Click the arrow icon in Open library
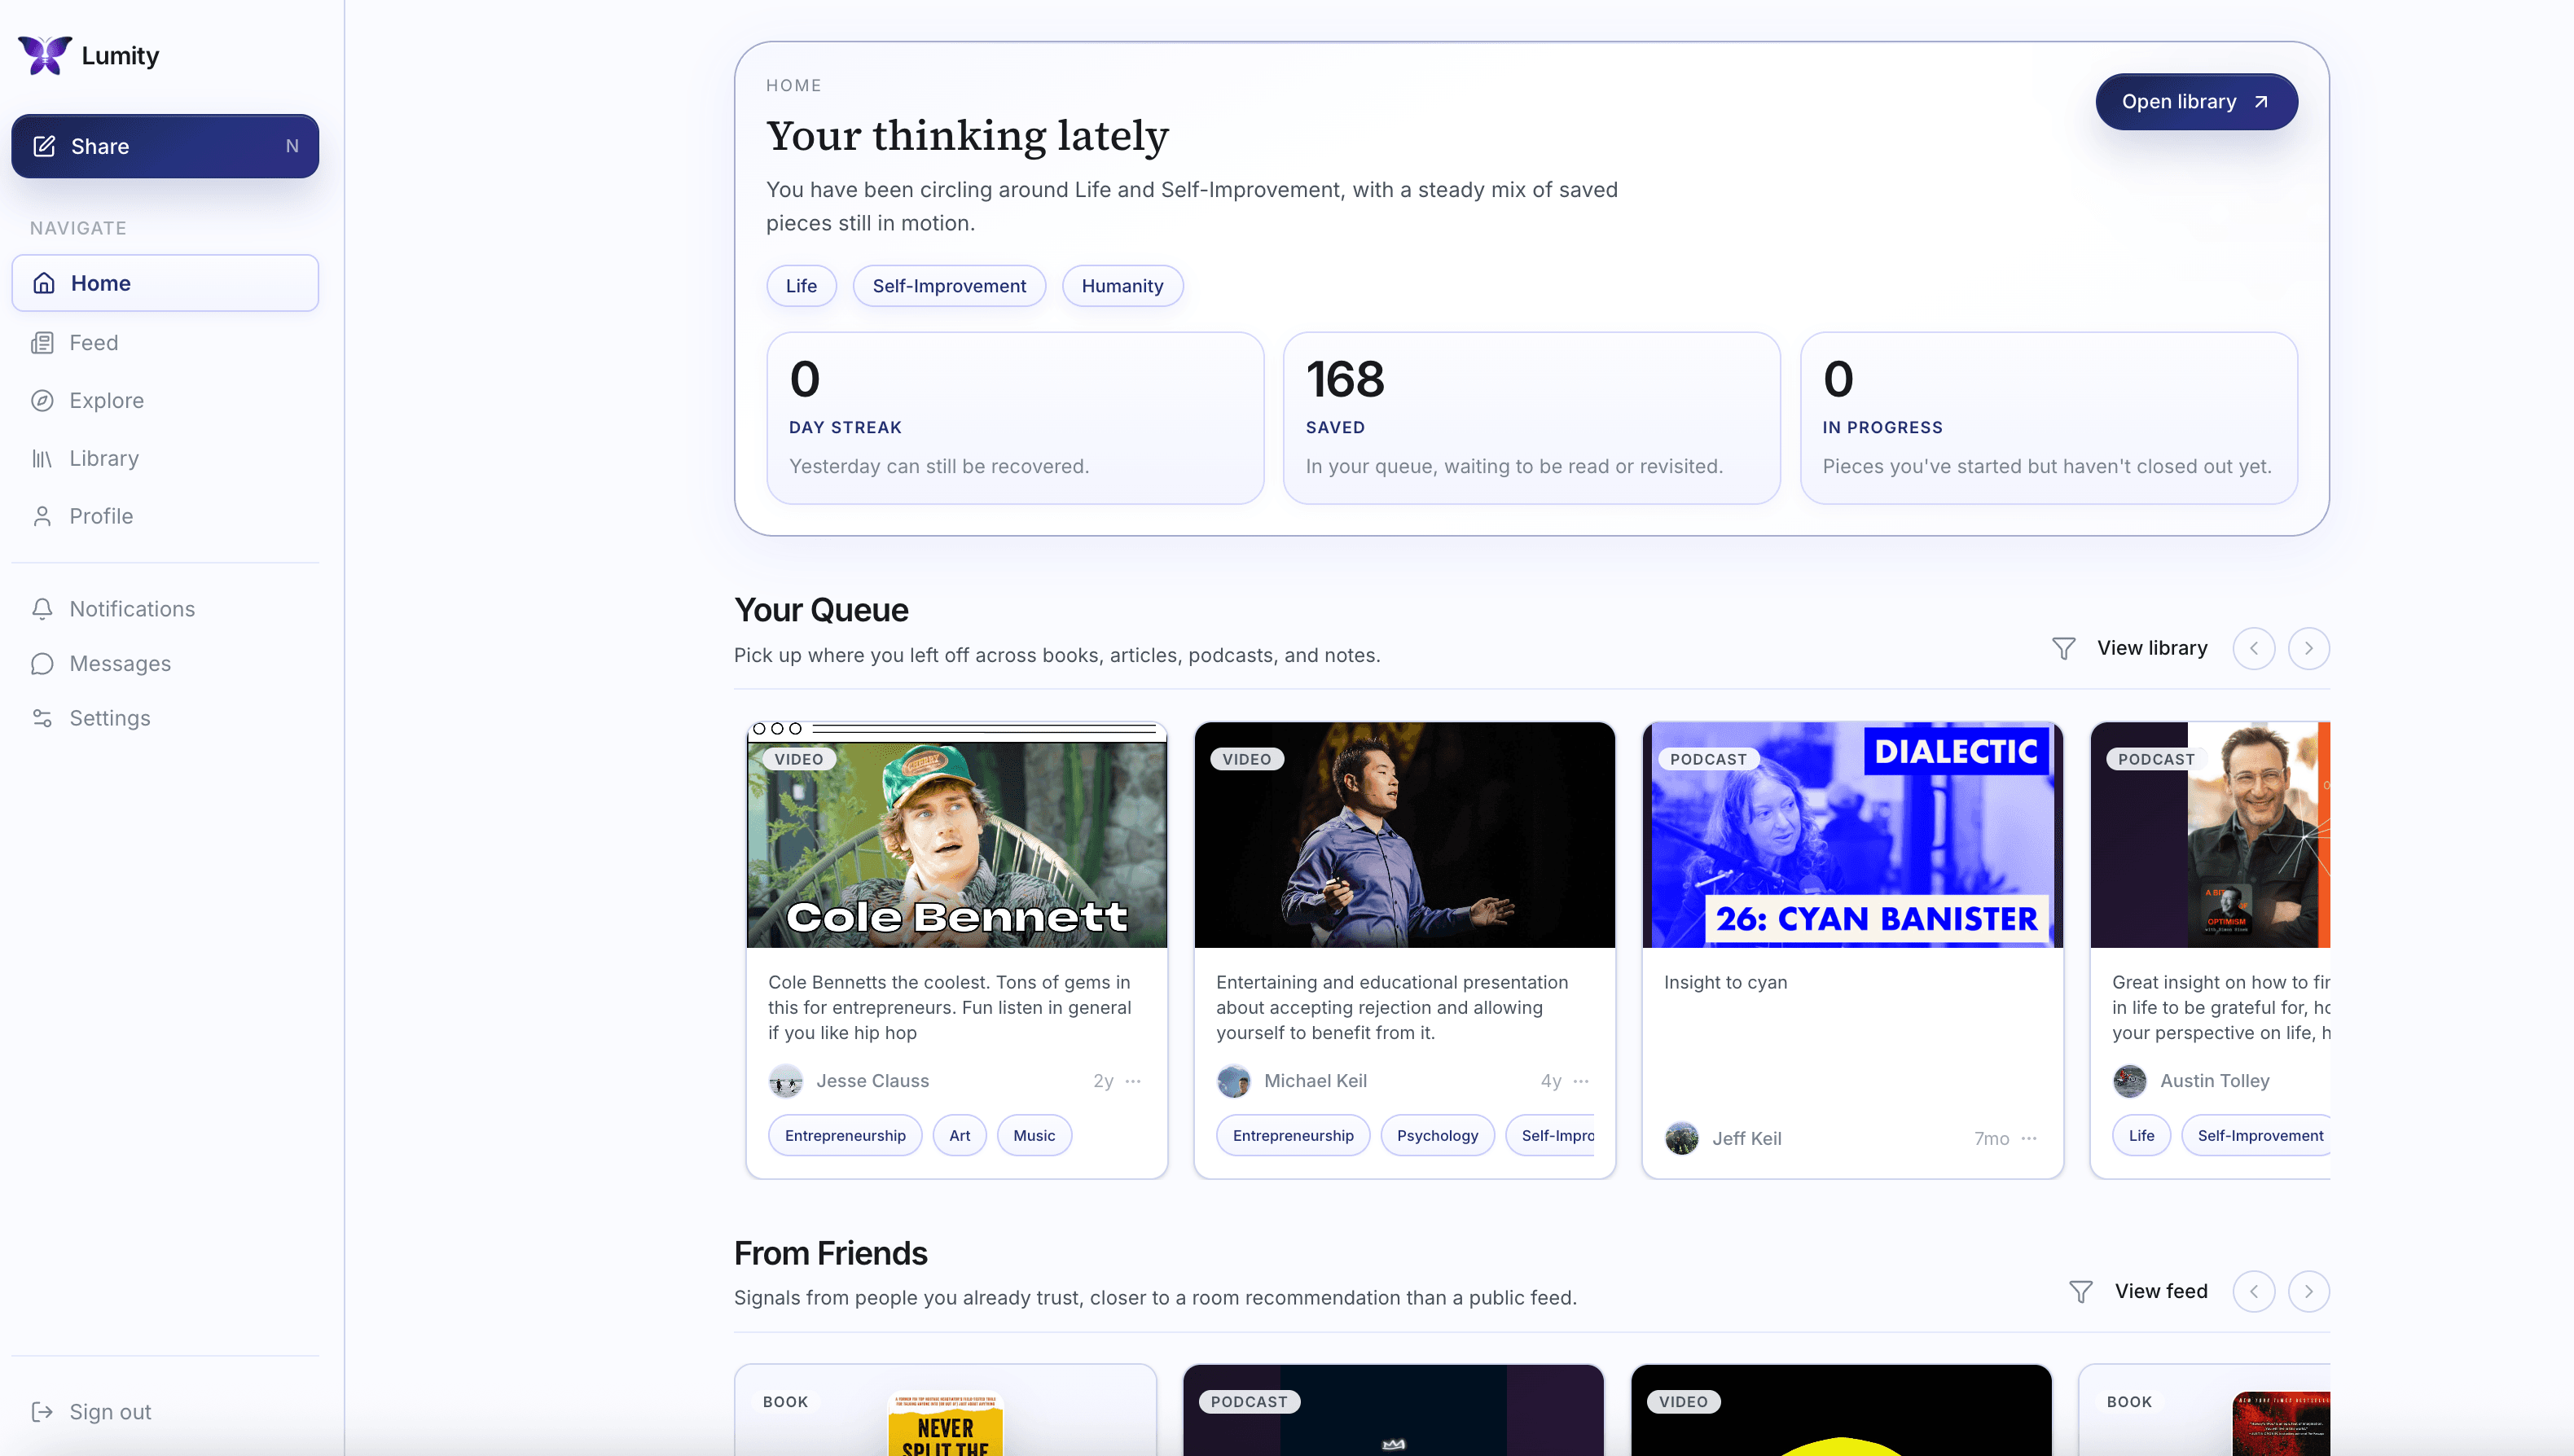Screen dimensions: 2574x1456 coord(2260,102)
